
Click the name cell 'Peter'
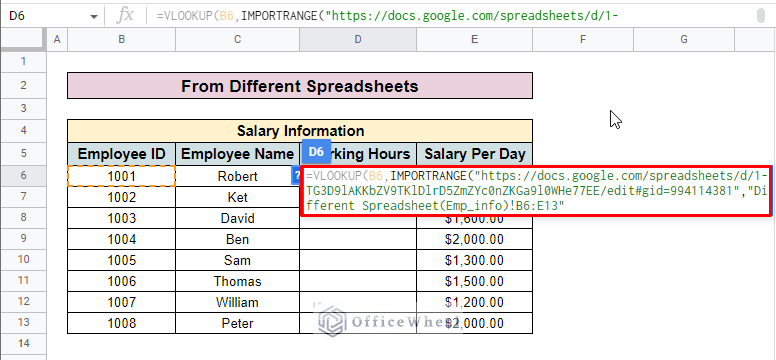tap(238, 323)
